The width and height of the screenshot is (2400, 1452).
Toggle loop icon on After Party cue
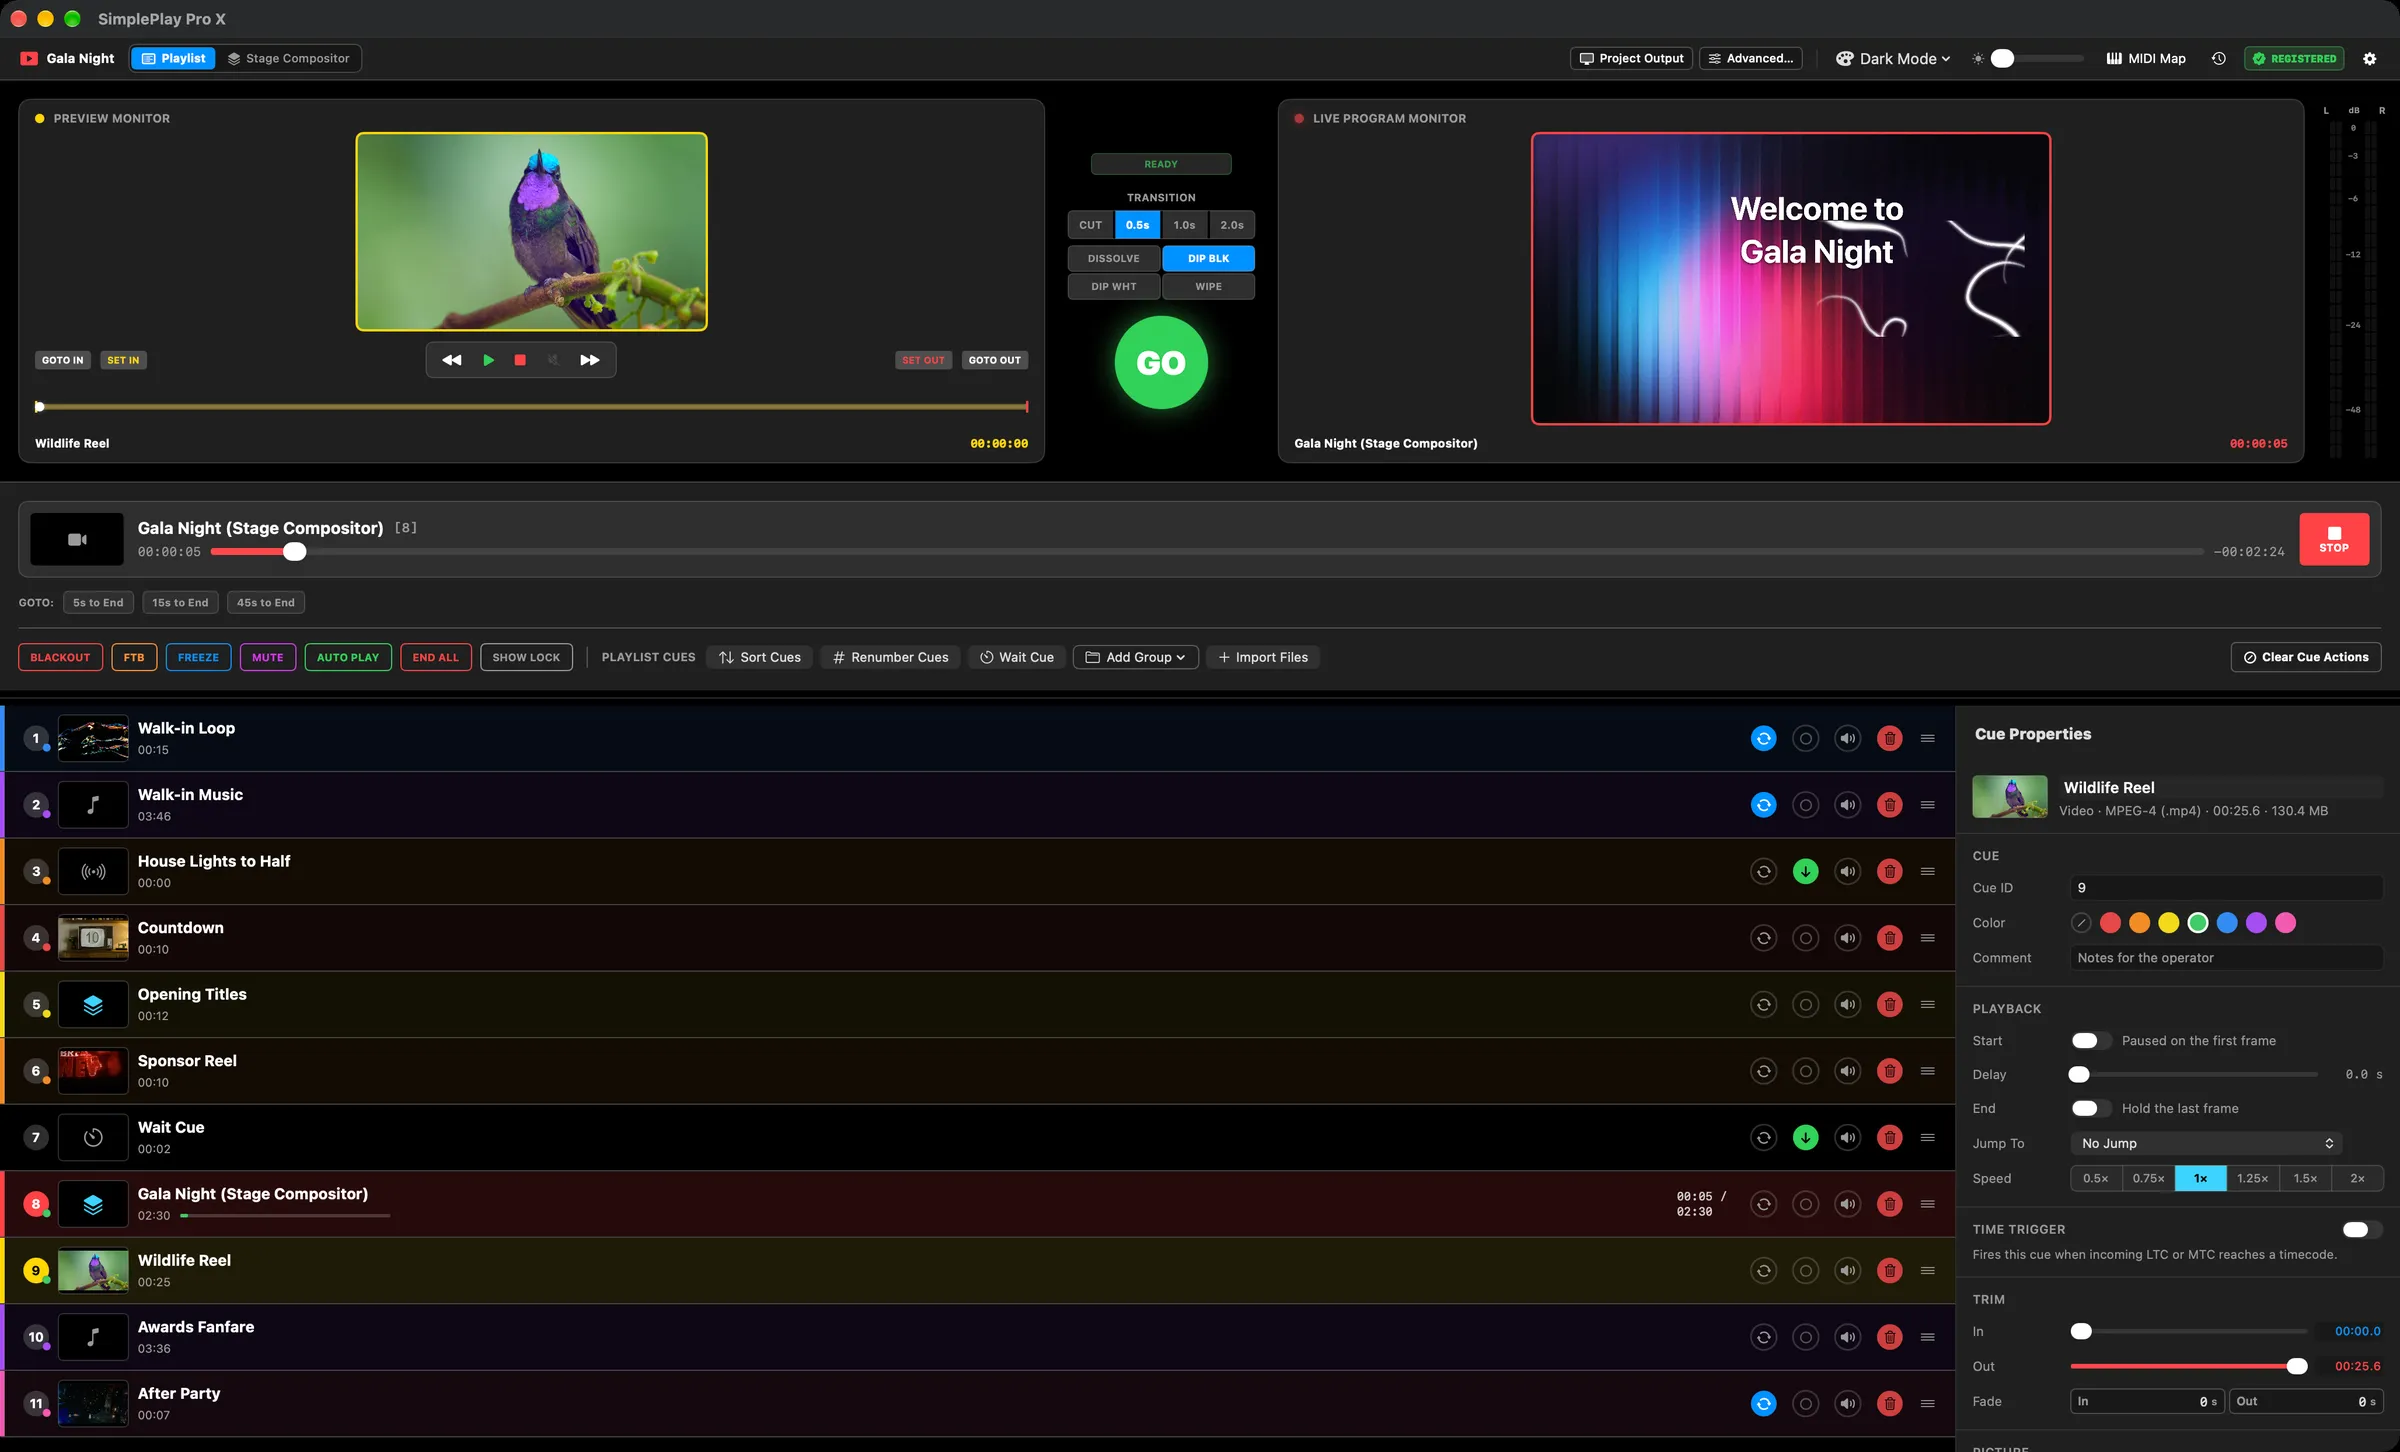(1764, 1404)
